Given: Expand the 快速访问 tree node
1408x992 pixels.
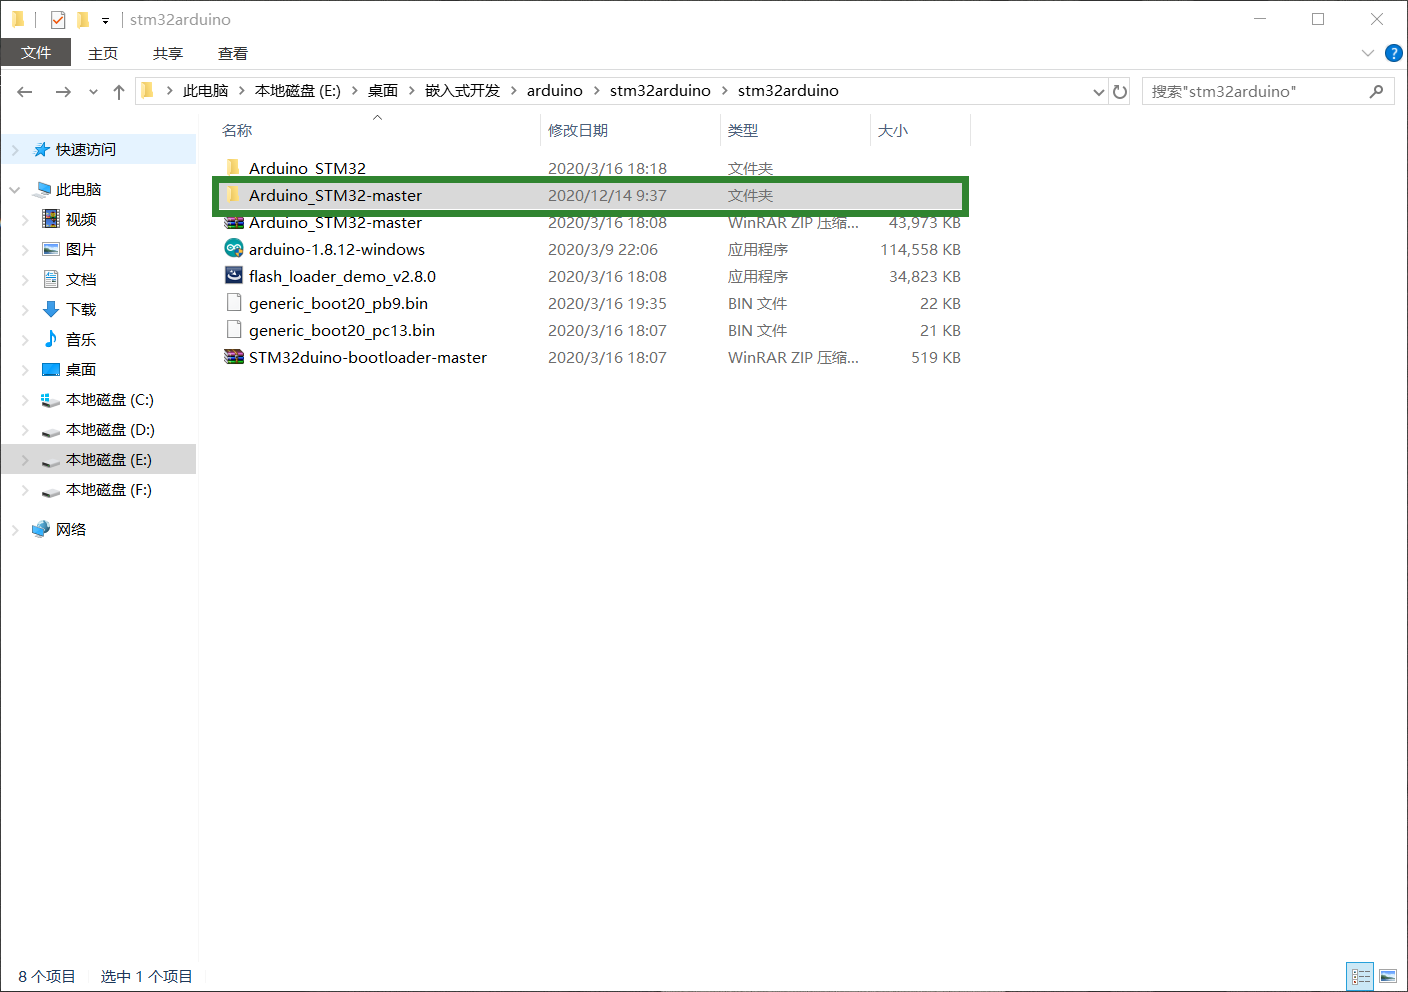Looking at the screenshot, I should coord(15,150).
